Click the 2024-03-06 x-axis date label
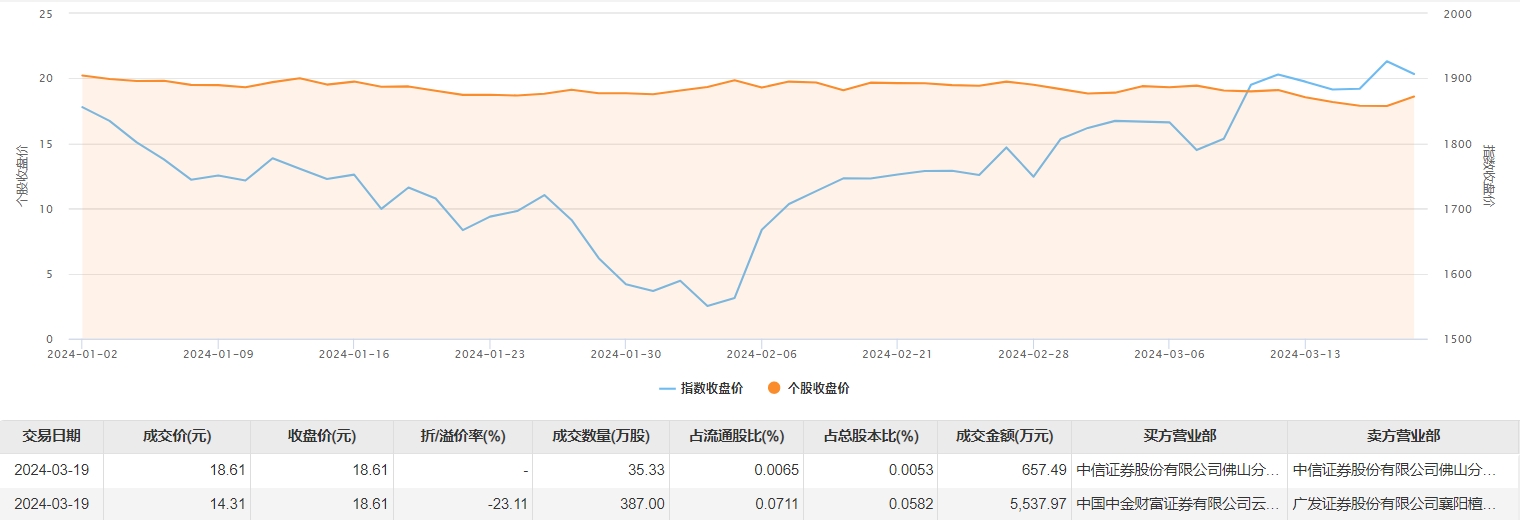This screenshot has width=1520, height=520. coord(1168,354)
